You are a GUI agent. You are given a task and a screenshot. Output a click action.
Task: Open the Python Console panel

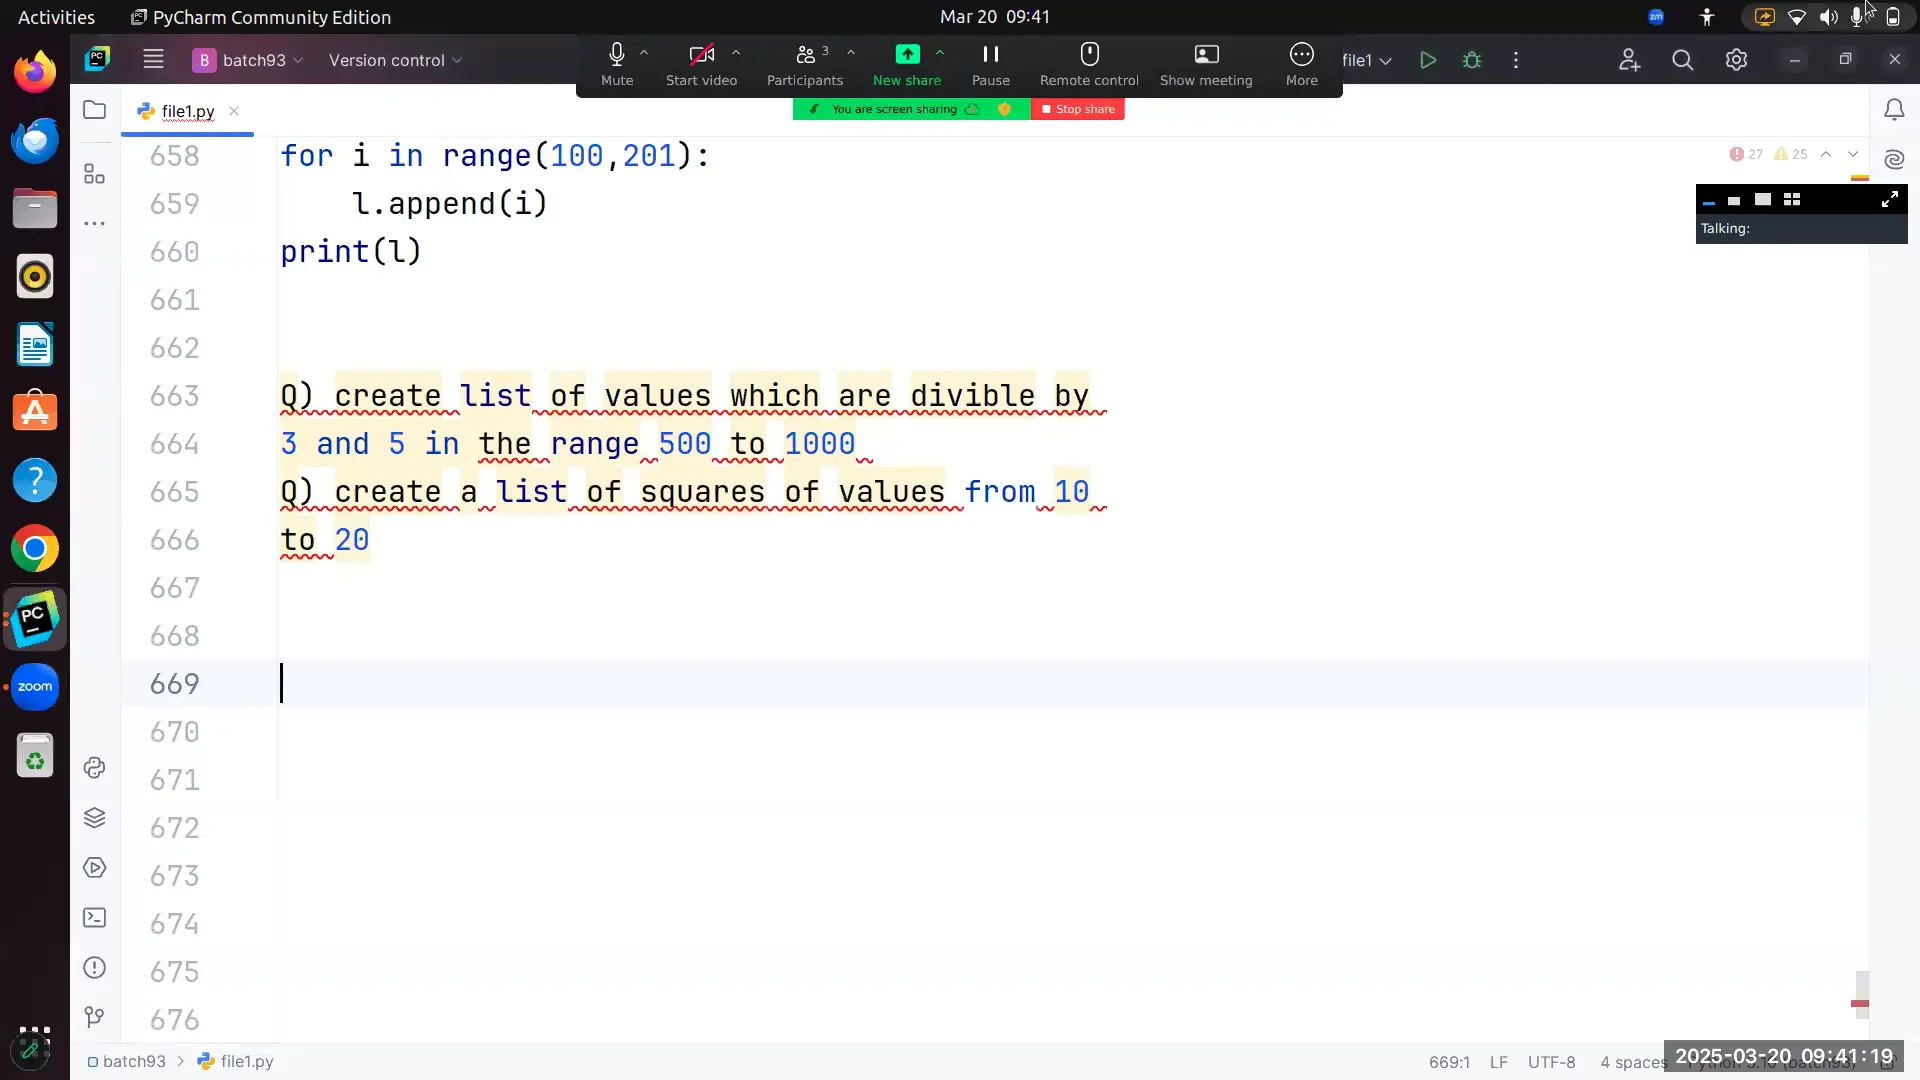(94, 767)
